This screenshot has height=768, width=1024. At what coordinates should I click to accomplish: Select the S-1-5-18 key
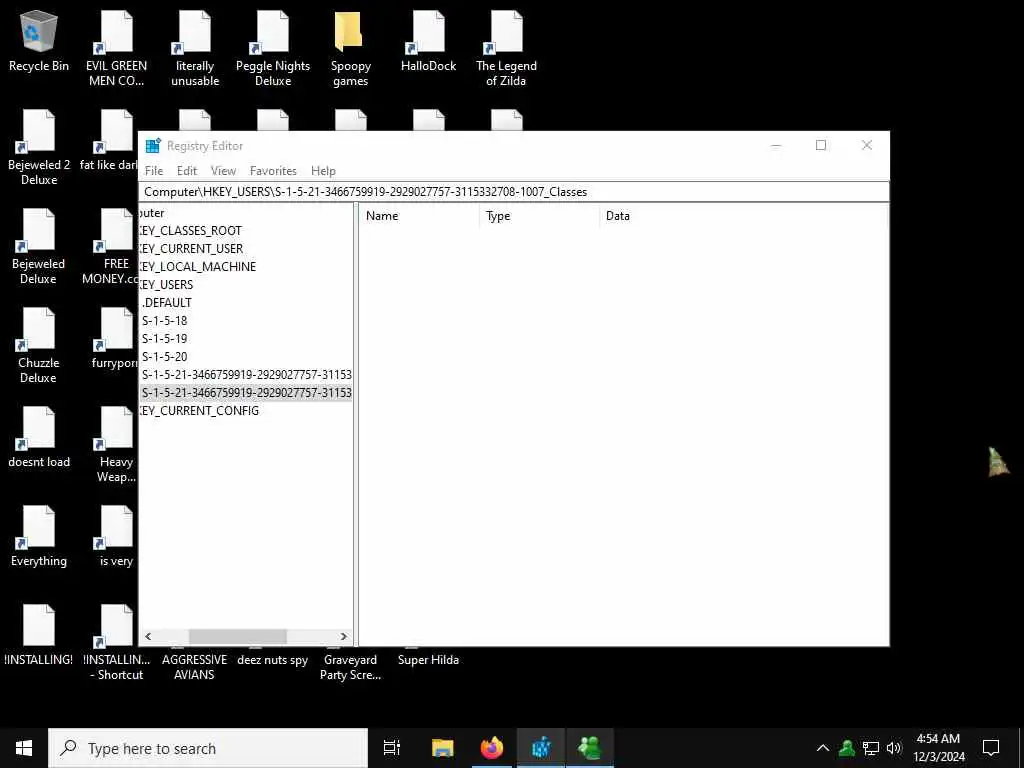click(165, 321)
